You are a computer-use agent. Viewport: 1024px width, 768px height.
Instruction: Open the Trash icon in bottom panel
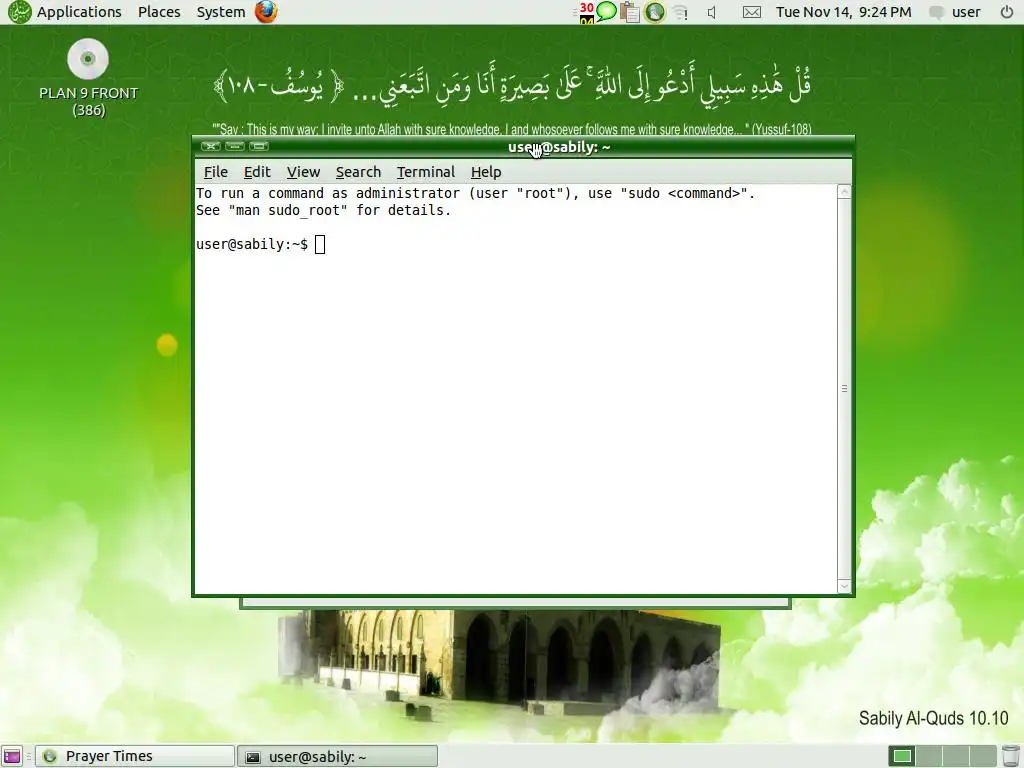[x=1010, y=756]
